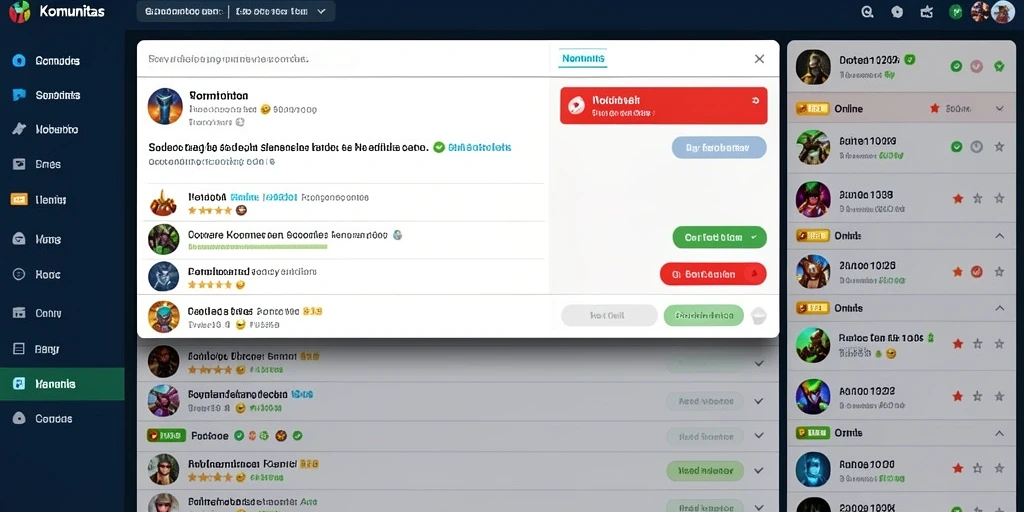Click the red pill button in the dialog
This screenshot has width=1024, height=512.
(x=713, y=274)
